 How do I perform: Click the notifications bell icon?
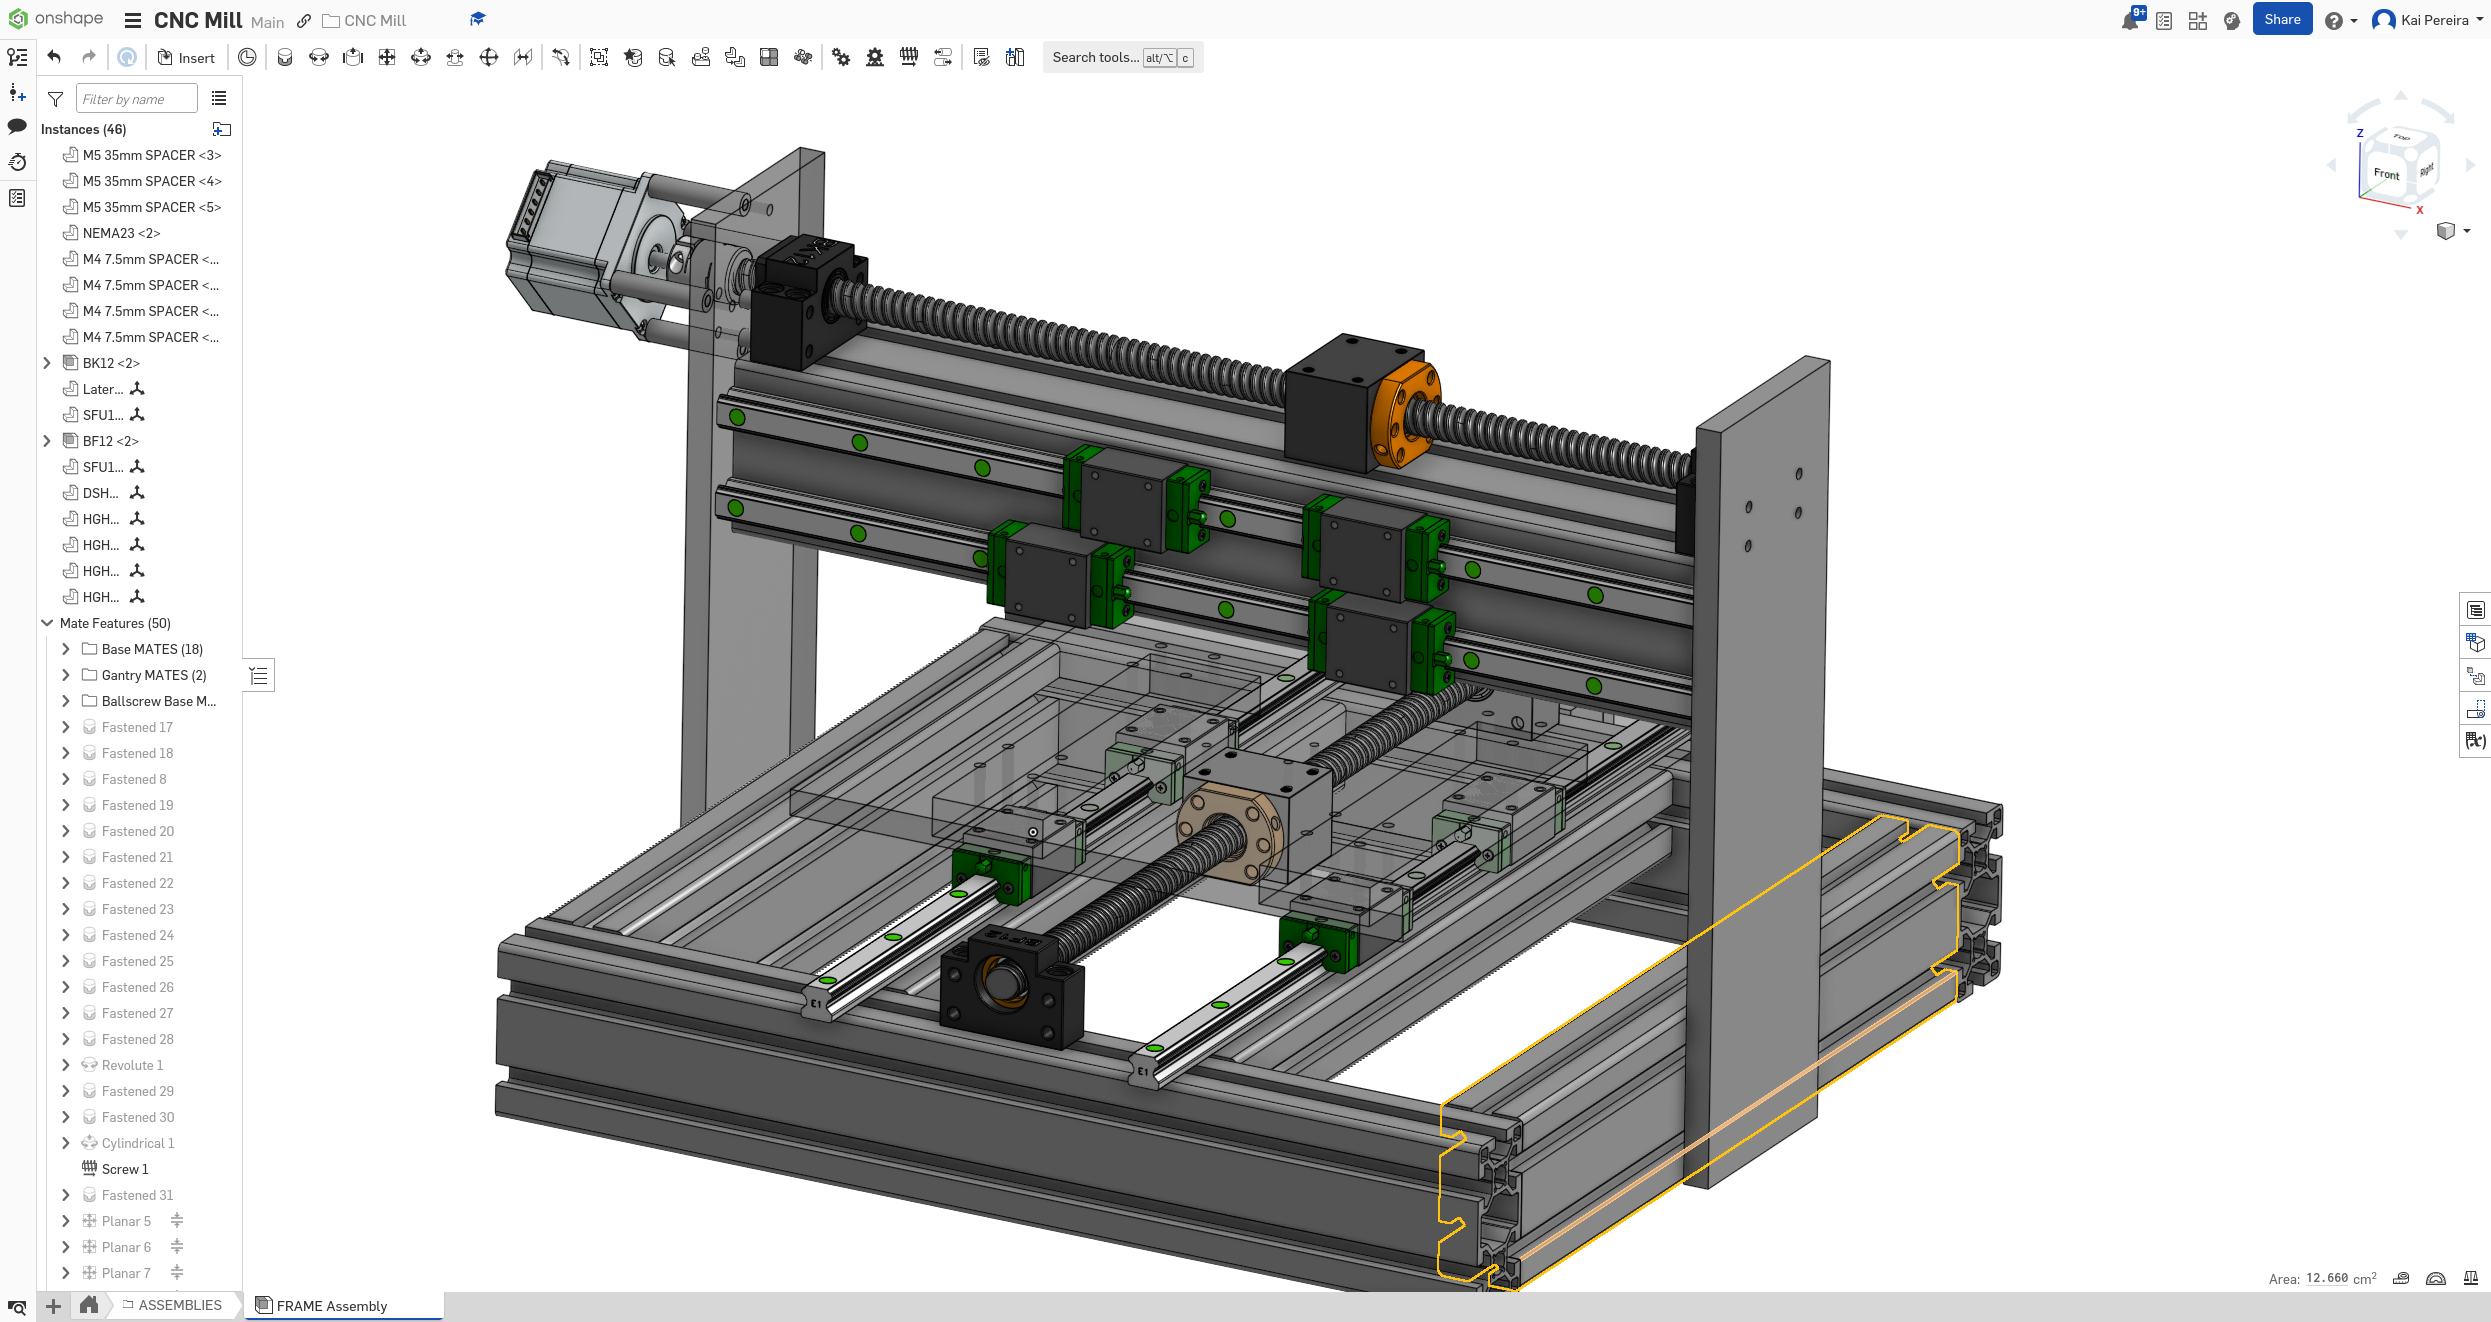click(2131, 19)
